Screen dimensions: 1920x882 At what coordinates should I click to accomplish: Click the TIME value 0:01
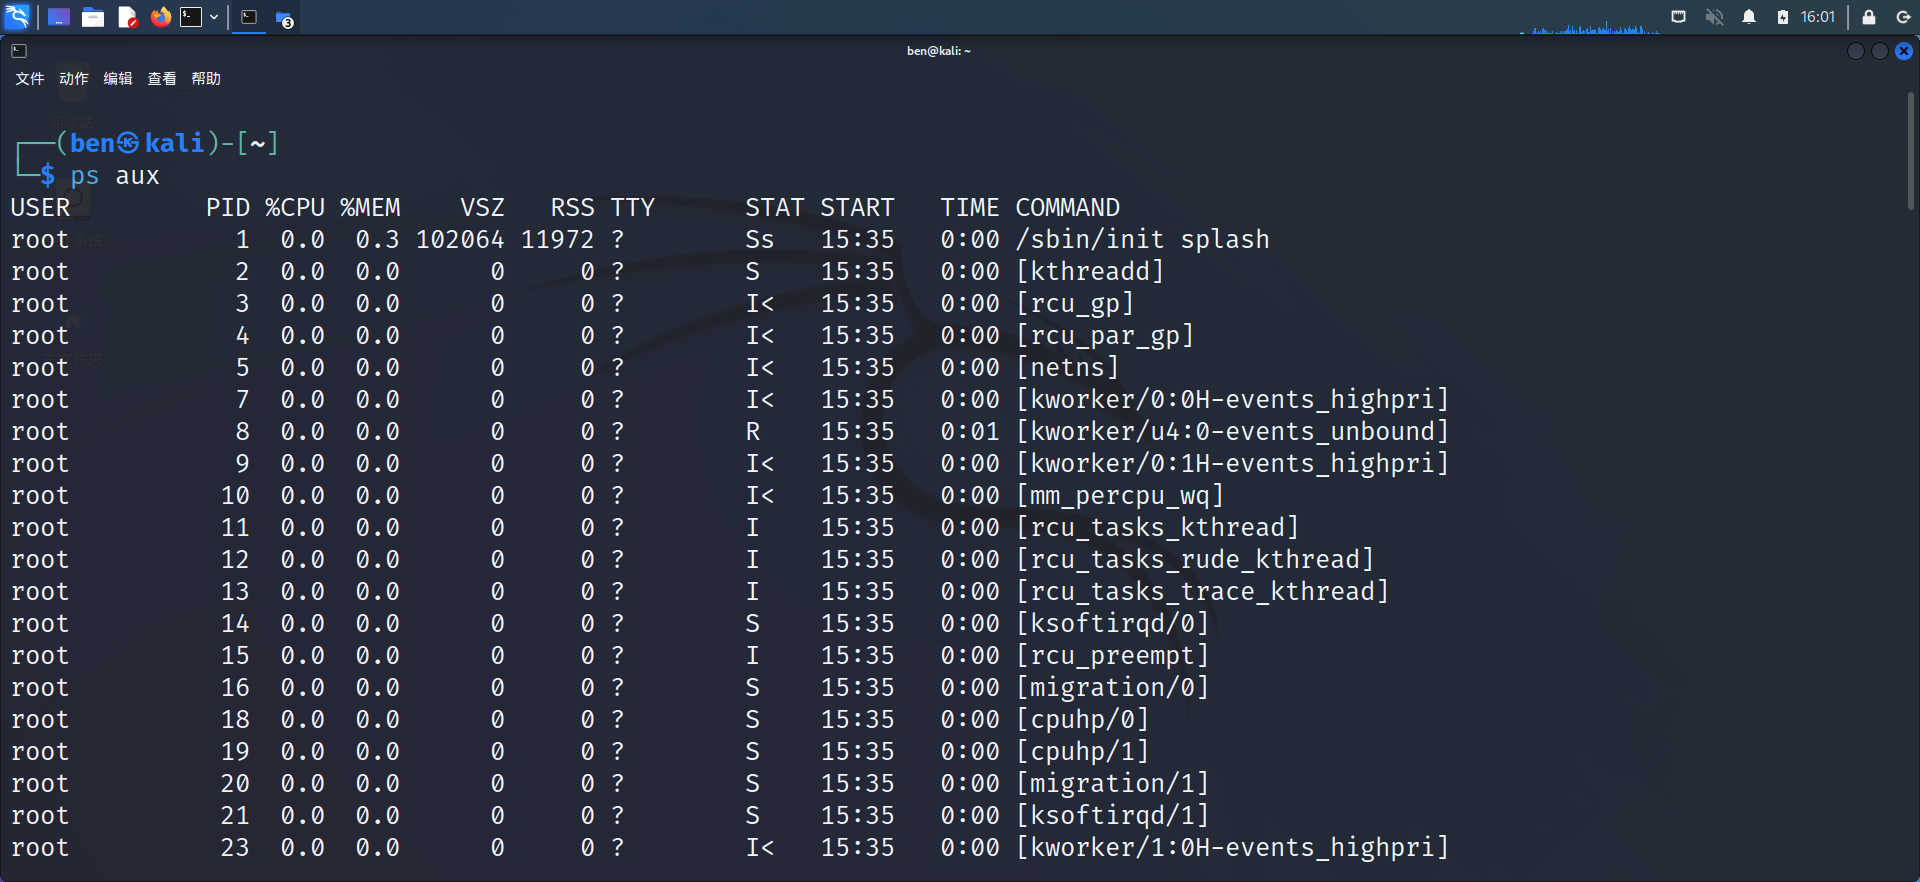click(x=970, y=431)
